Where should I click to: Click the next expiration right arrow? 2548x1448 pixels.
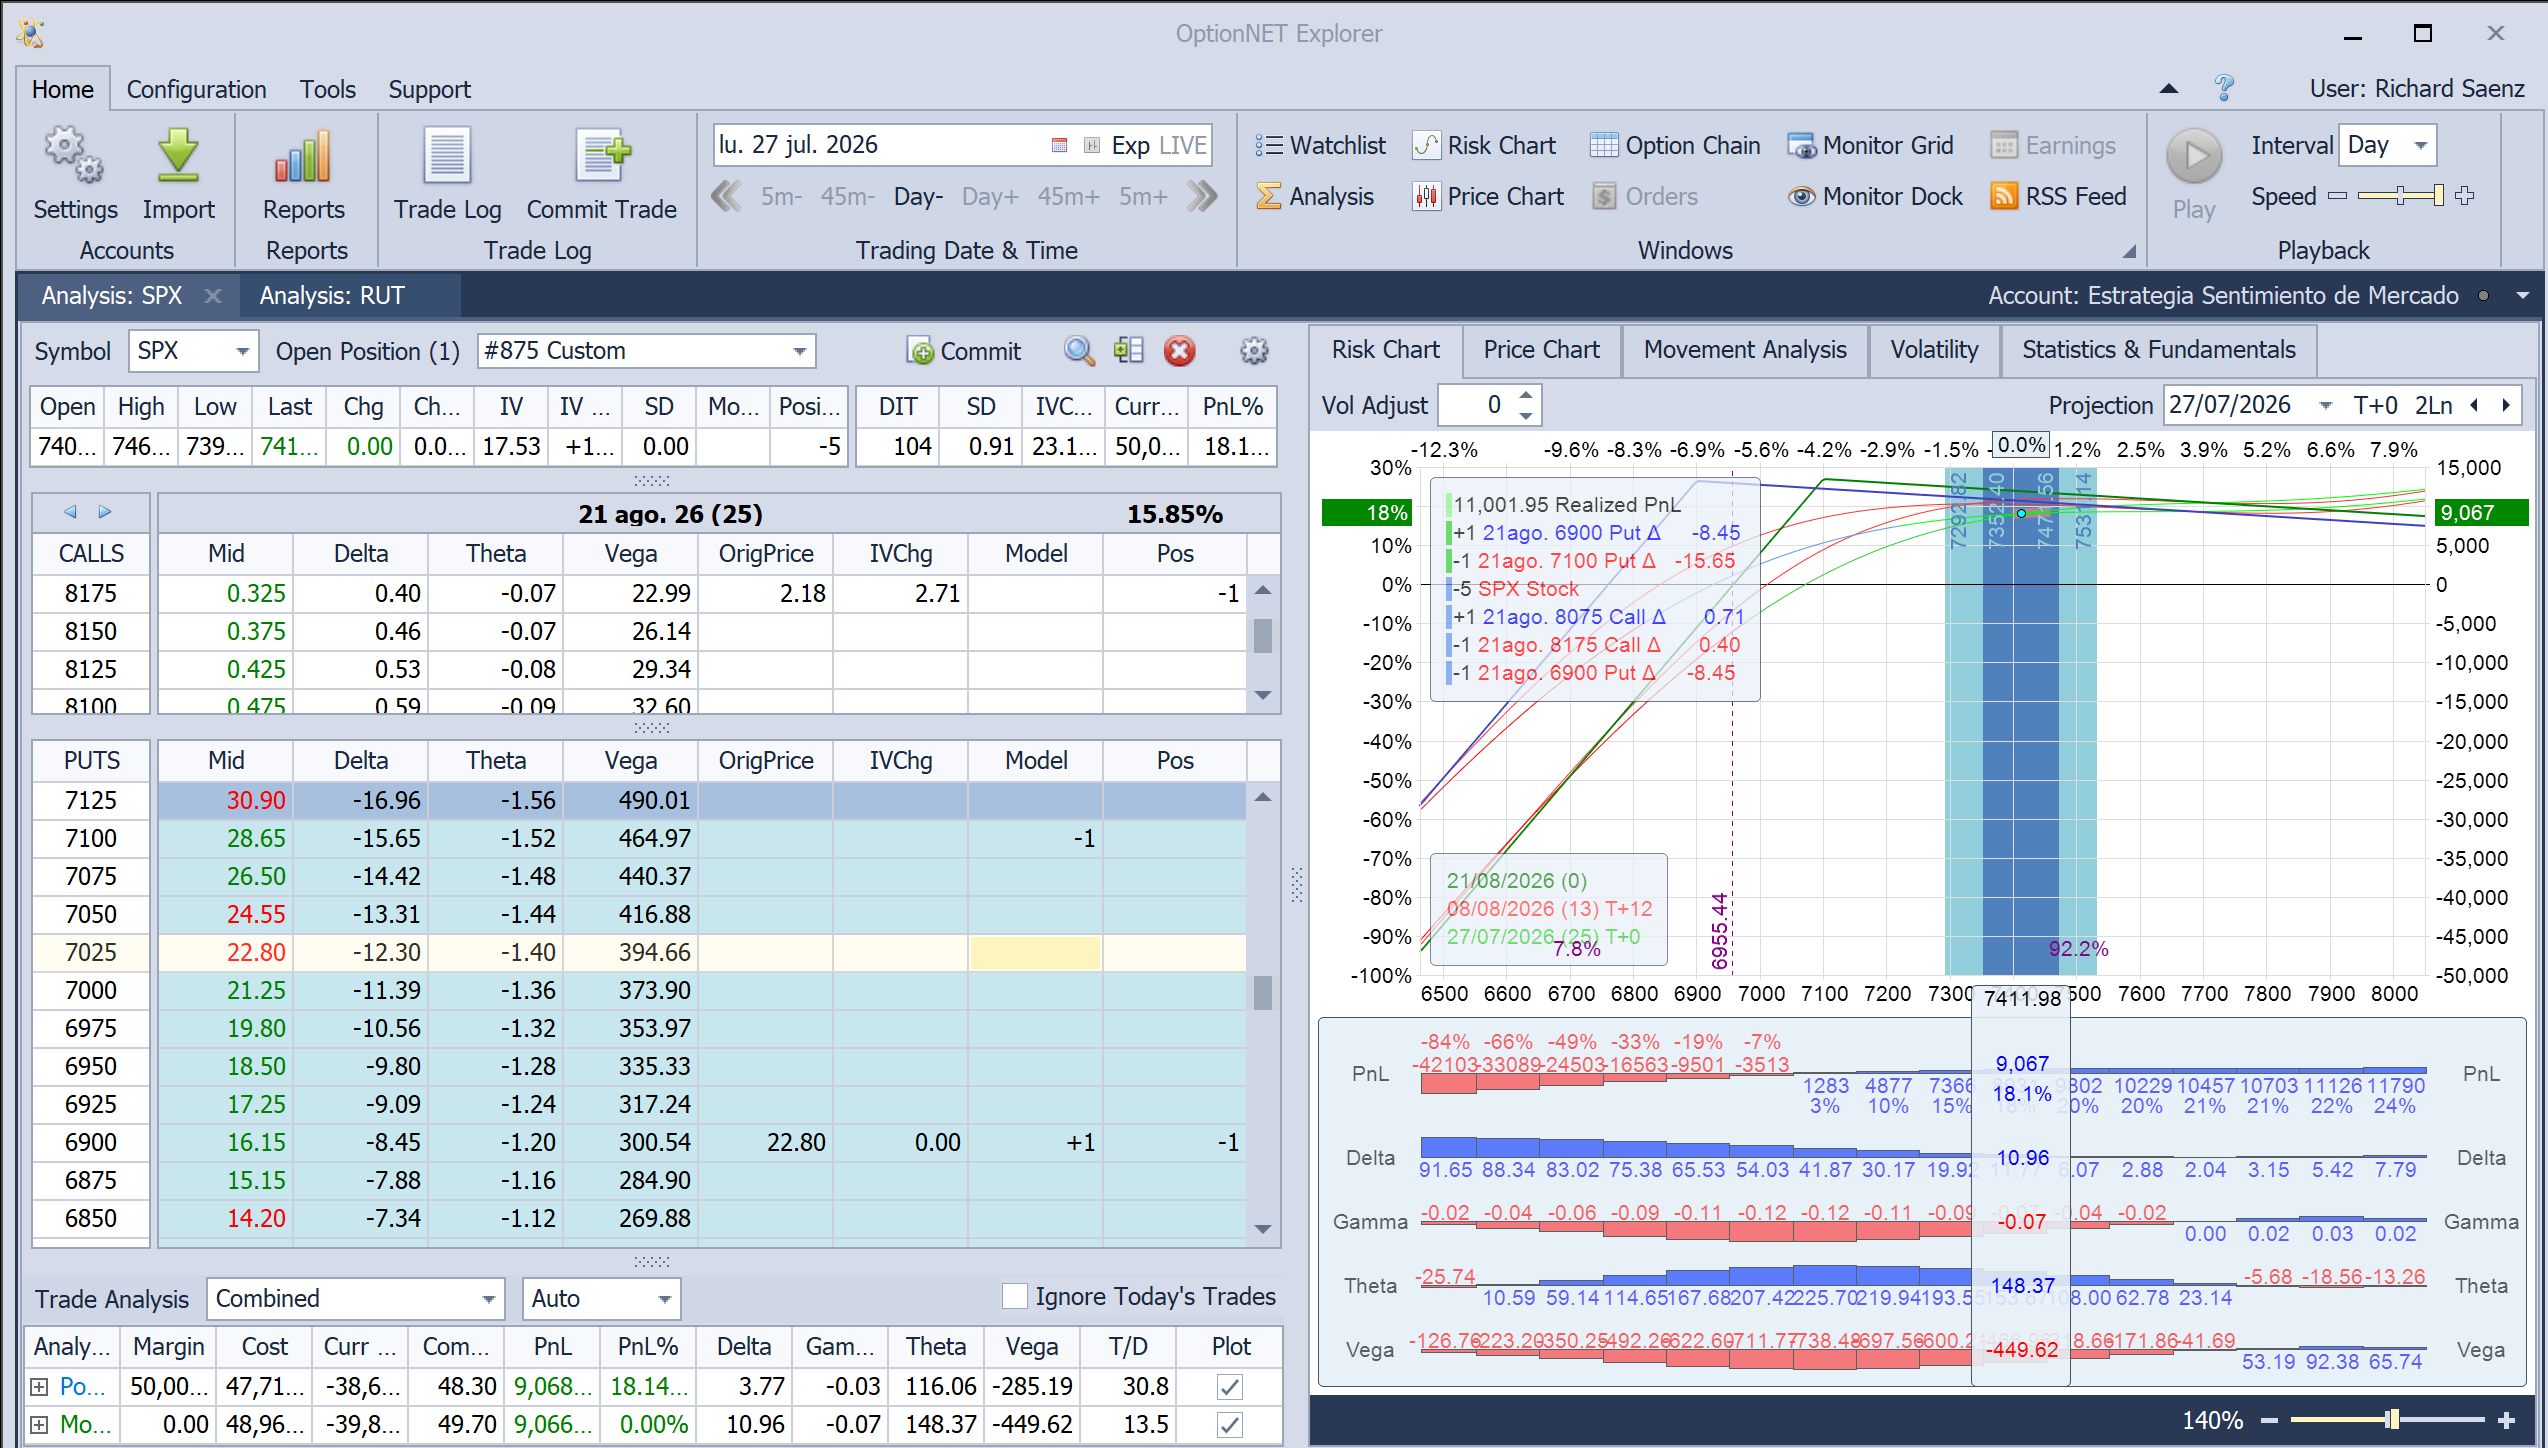pos(105,512)
